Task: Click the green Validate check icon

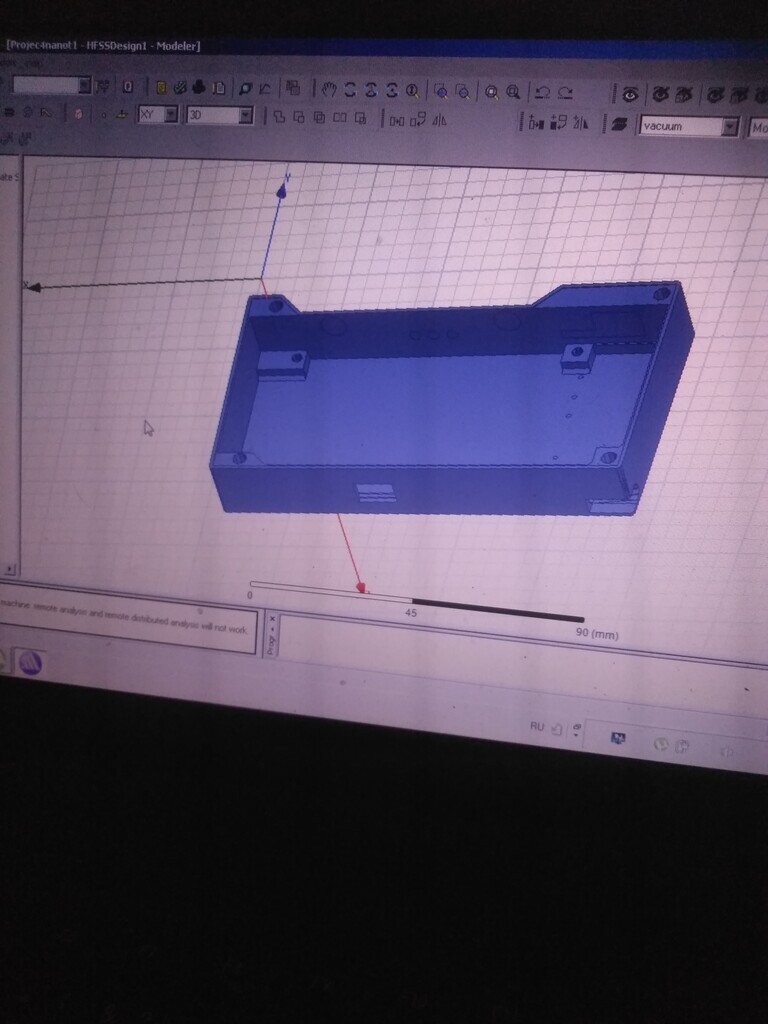Action: point(180,87)
